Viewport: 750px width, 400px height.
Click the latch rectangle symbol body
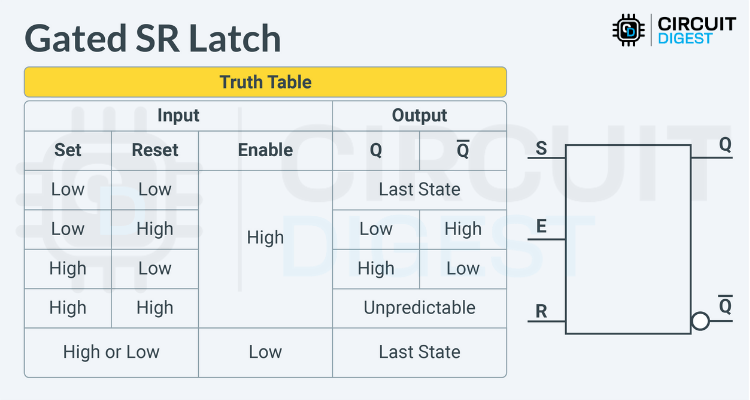628,239
